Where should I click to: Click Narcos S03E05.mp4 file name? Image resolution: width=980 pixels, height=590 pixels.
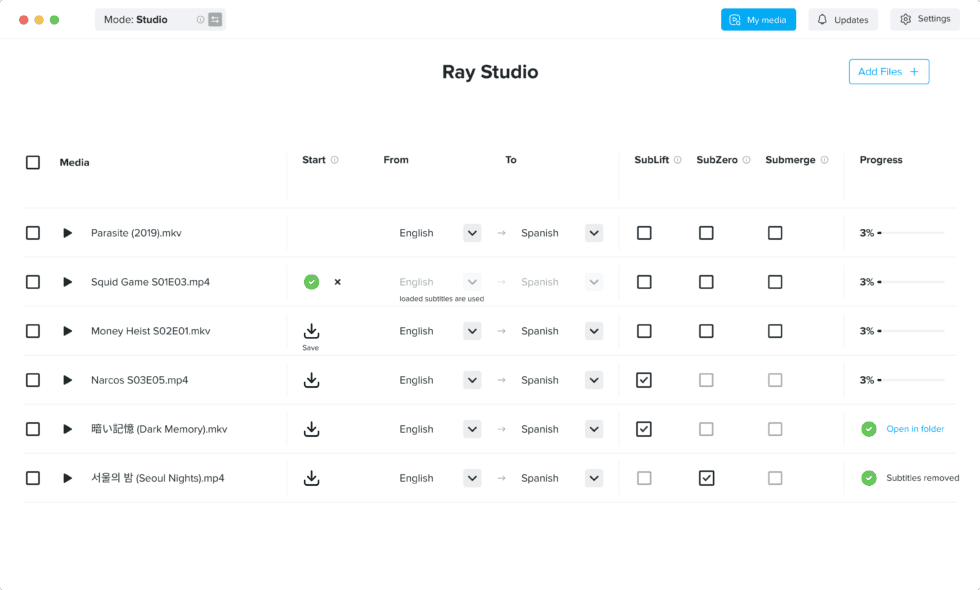[x=139, y=380]
